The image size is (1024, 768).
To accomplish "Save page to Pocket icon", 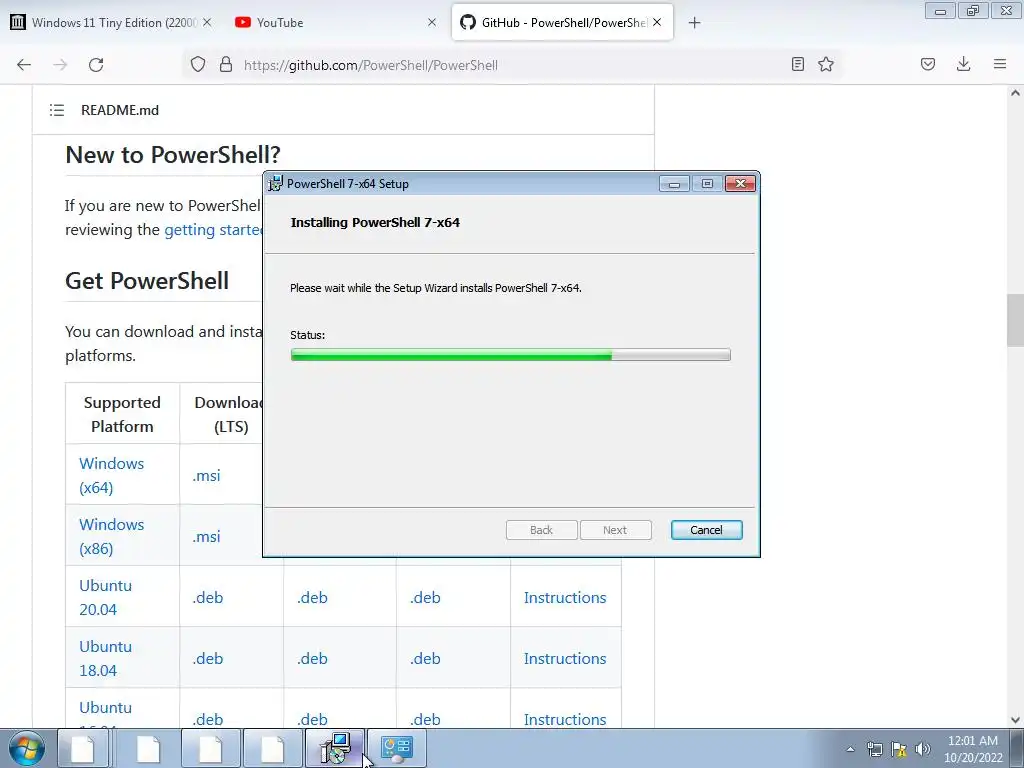I will (928, 64).
